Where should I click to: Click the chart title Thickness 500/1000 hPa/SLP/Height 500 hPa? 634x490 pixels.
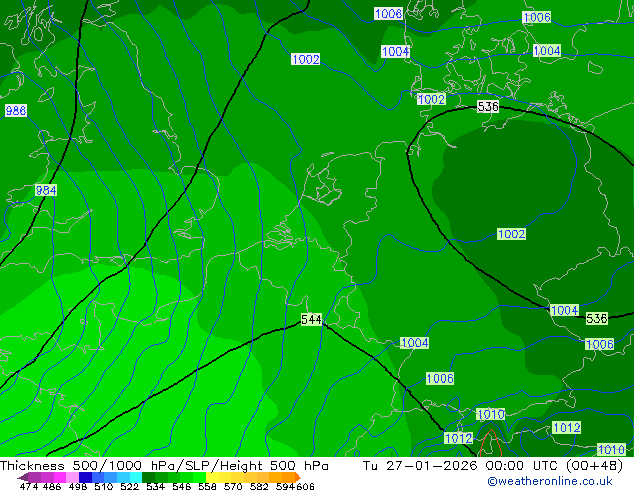(x=164, y=466)
